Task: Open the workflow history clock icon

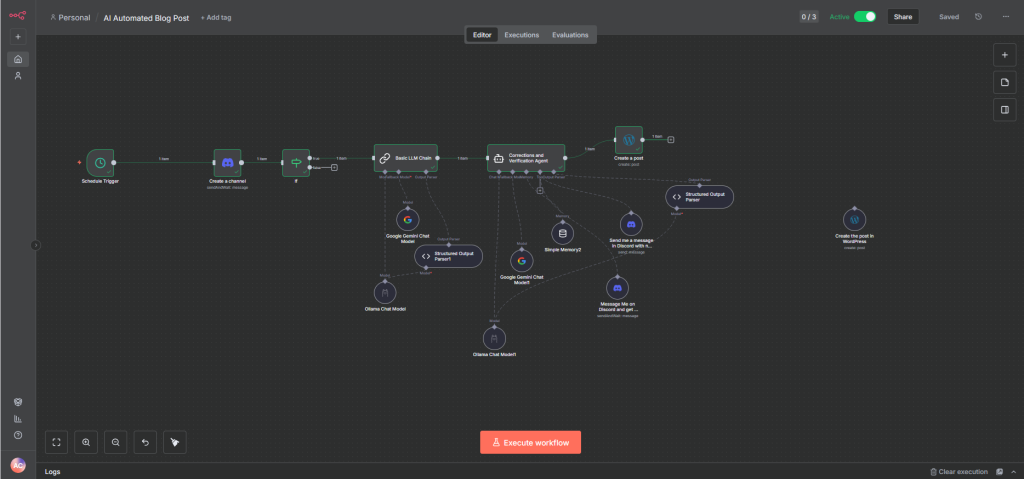Action: (978, 17)
